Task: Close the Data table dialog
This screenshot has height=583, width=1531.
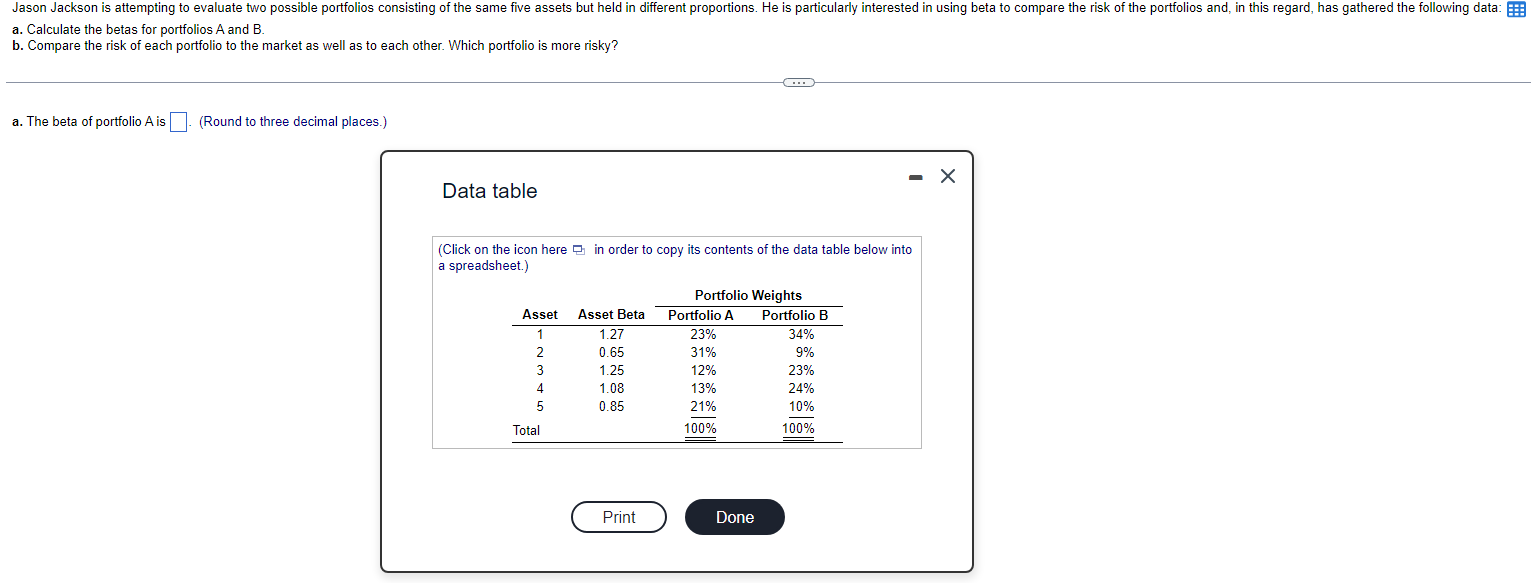Action: (947, 176)
